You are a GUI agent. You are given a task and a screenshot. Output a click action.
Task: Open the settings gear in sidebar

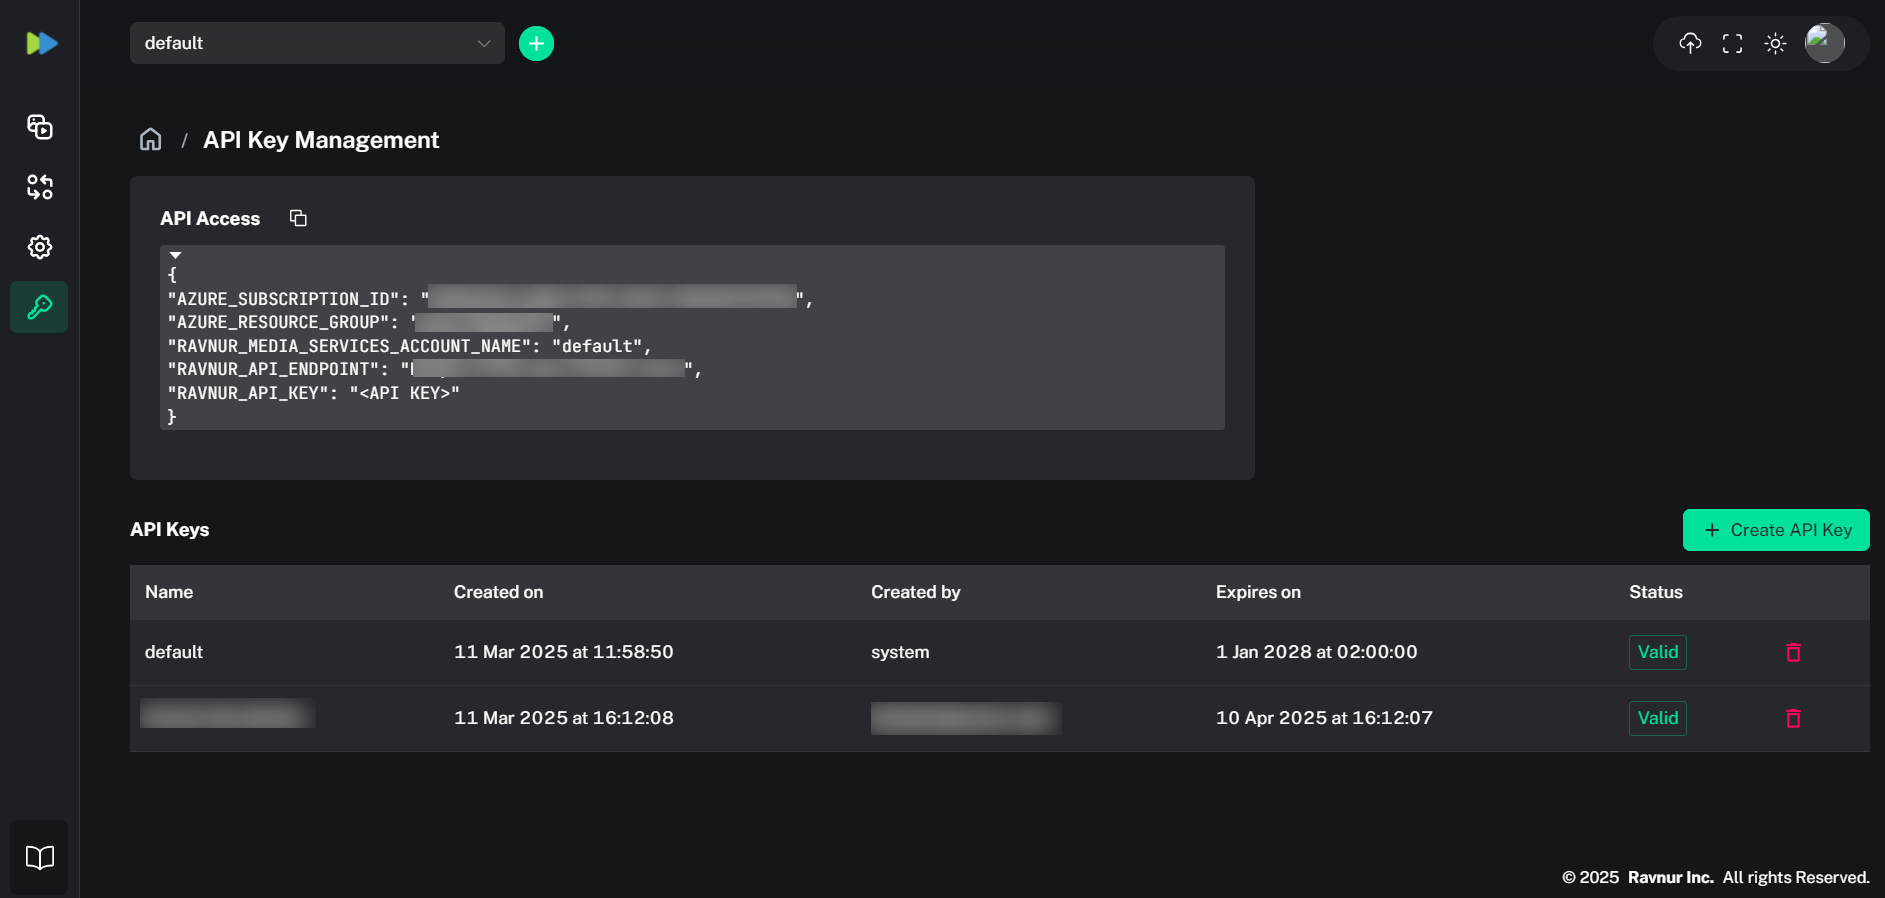tap(40, 247)
